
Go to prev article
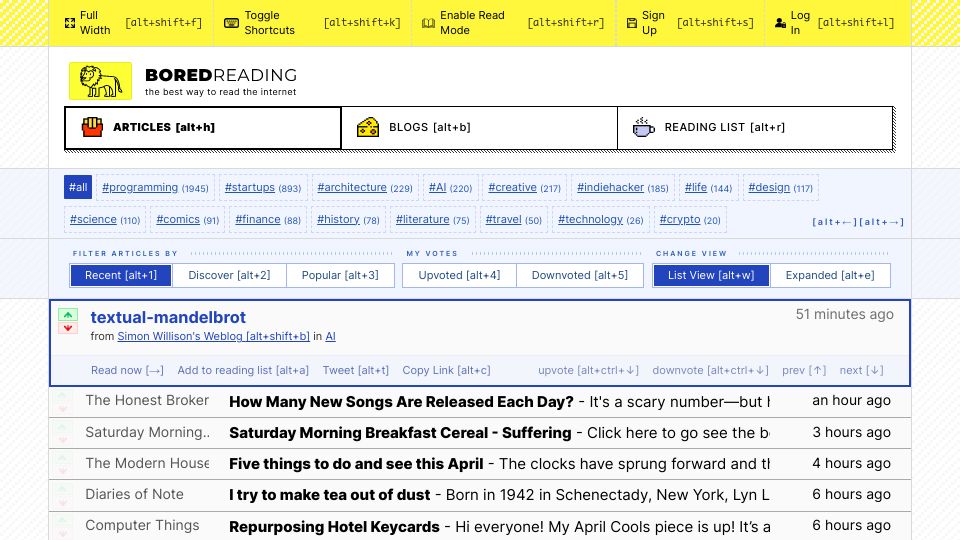coord(804,370)
